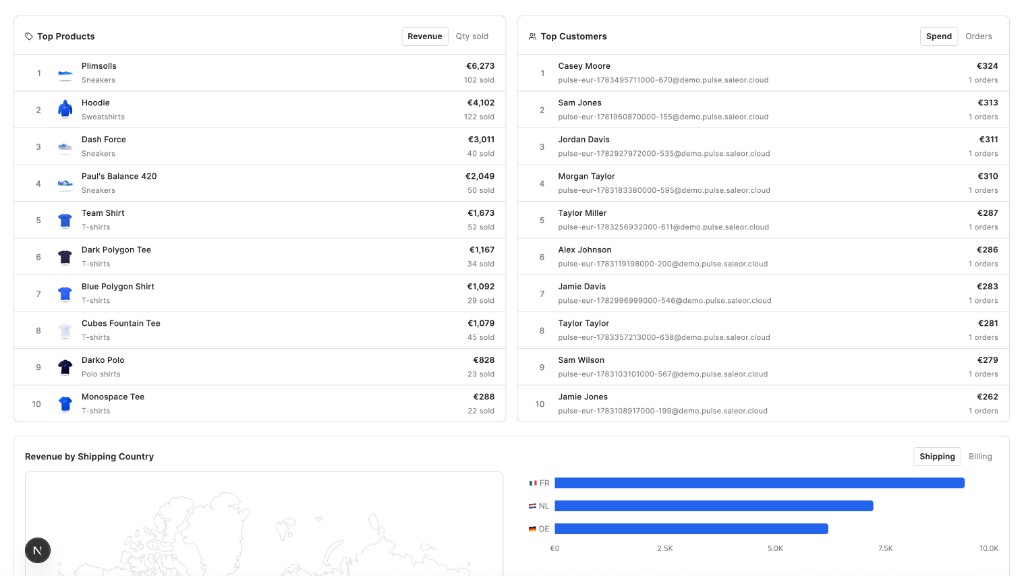
Task: Open the Team Shirt product name
Action: (103, 213)
